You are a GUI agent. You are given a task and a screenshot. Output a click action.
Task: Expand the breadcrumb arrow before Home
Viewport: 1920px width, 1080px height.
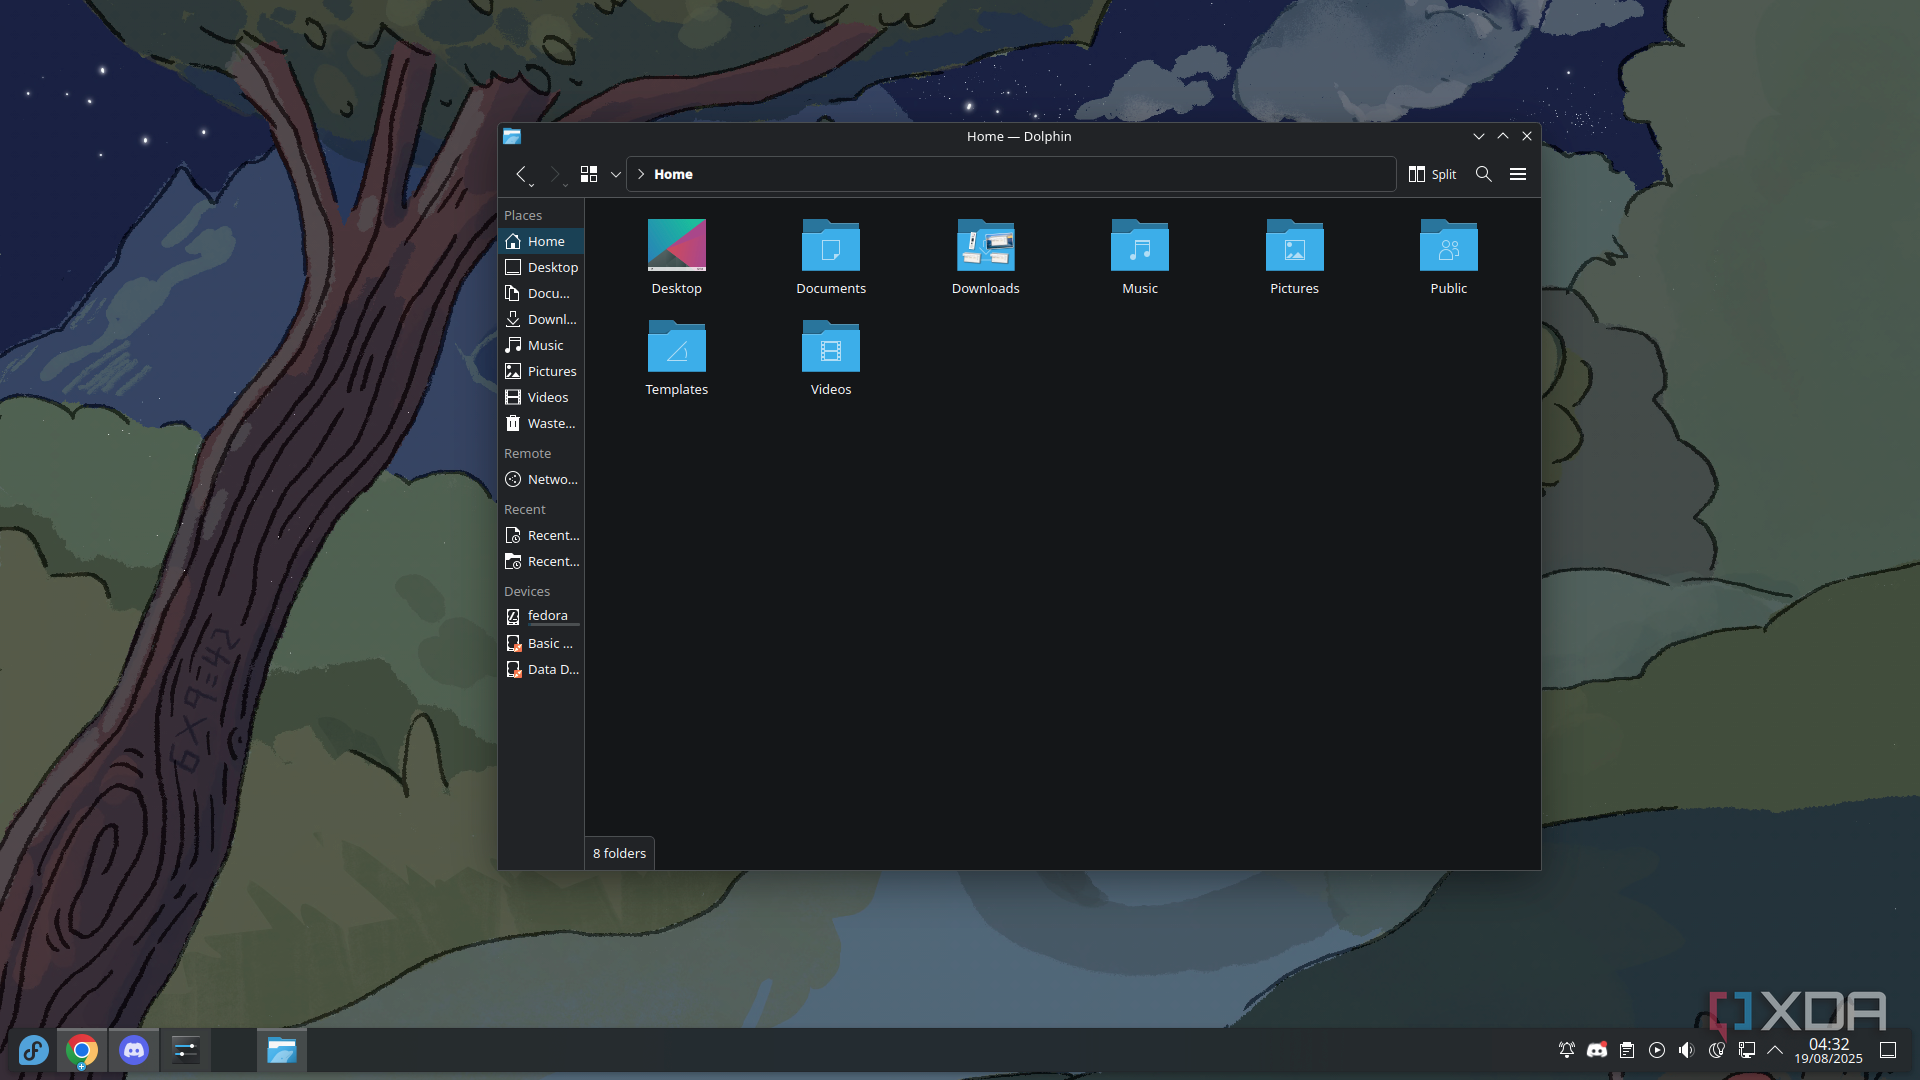tap(641, 174)
